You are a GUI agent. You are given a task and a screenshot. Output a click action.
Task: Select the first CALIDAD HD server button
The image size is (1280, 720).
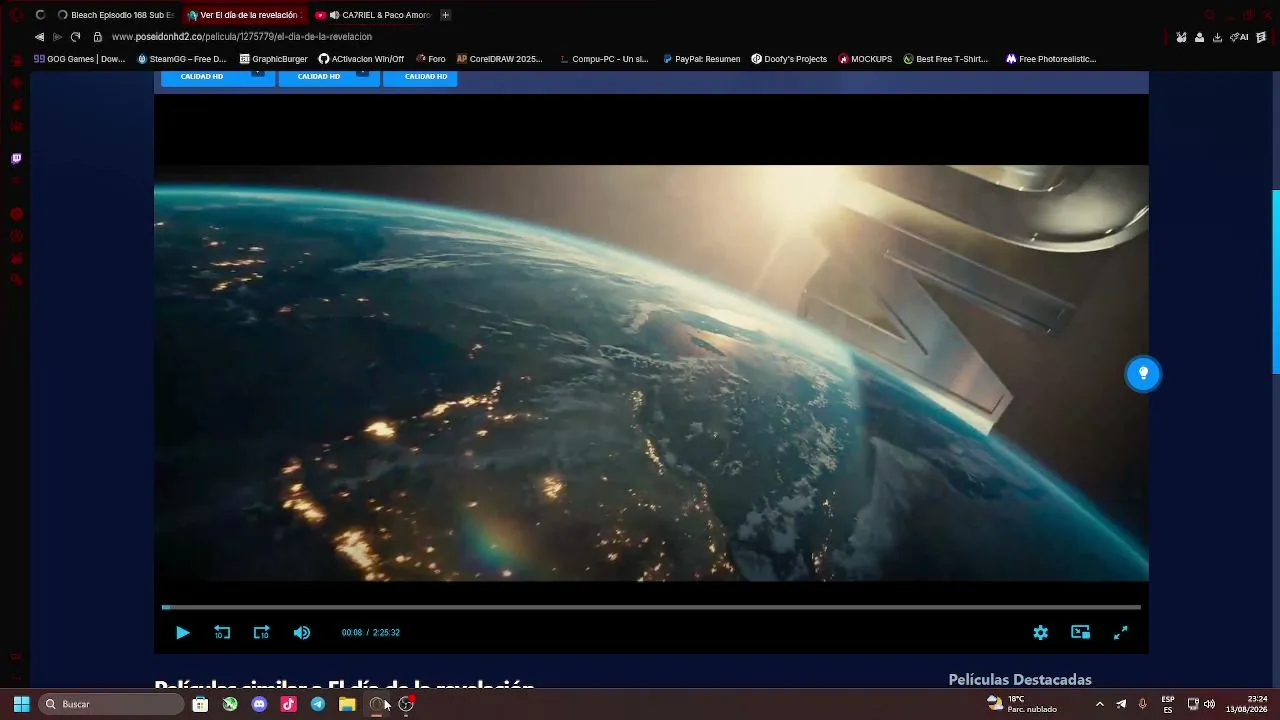(x=217, y=77)
